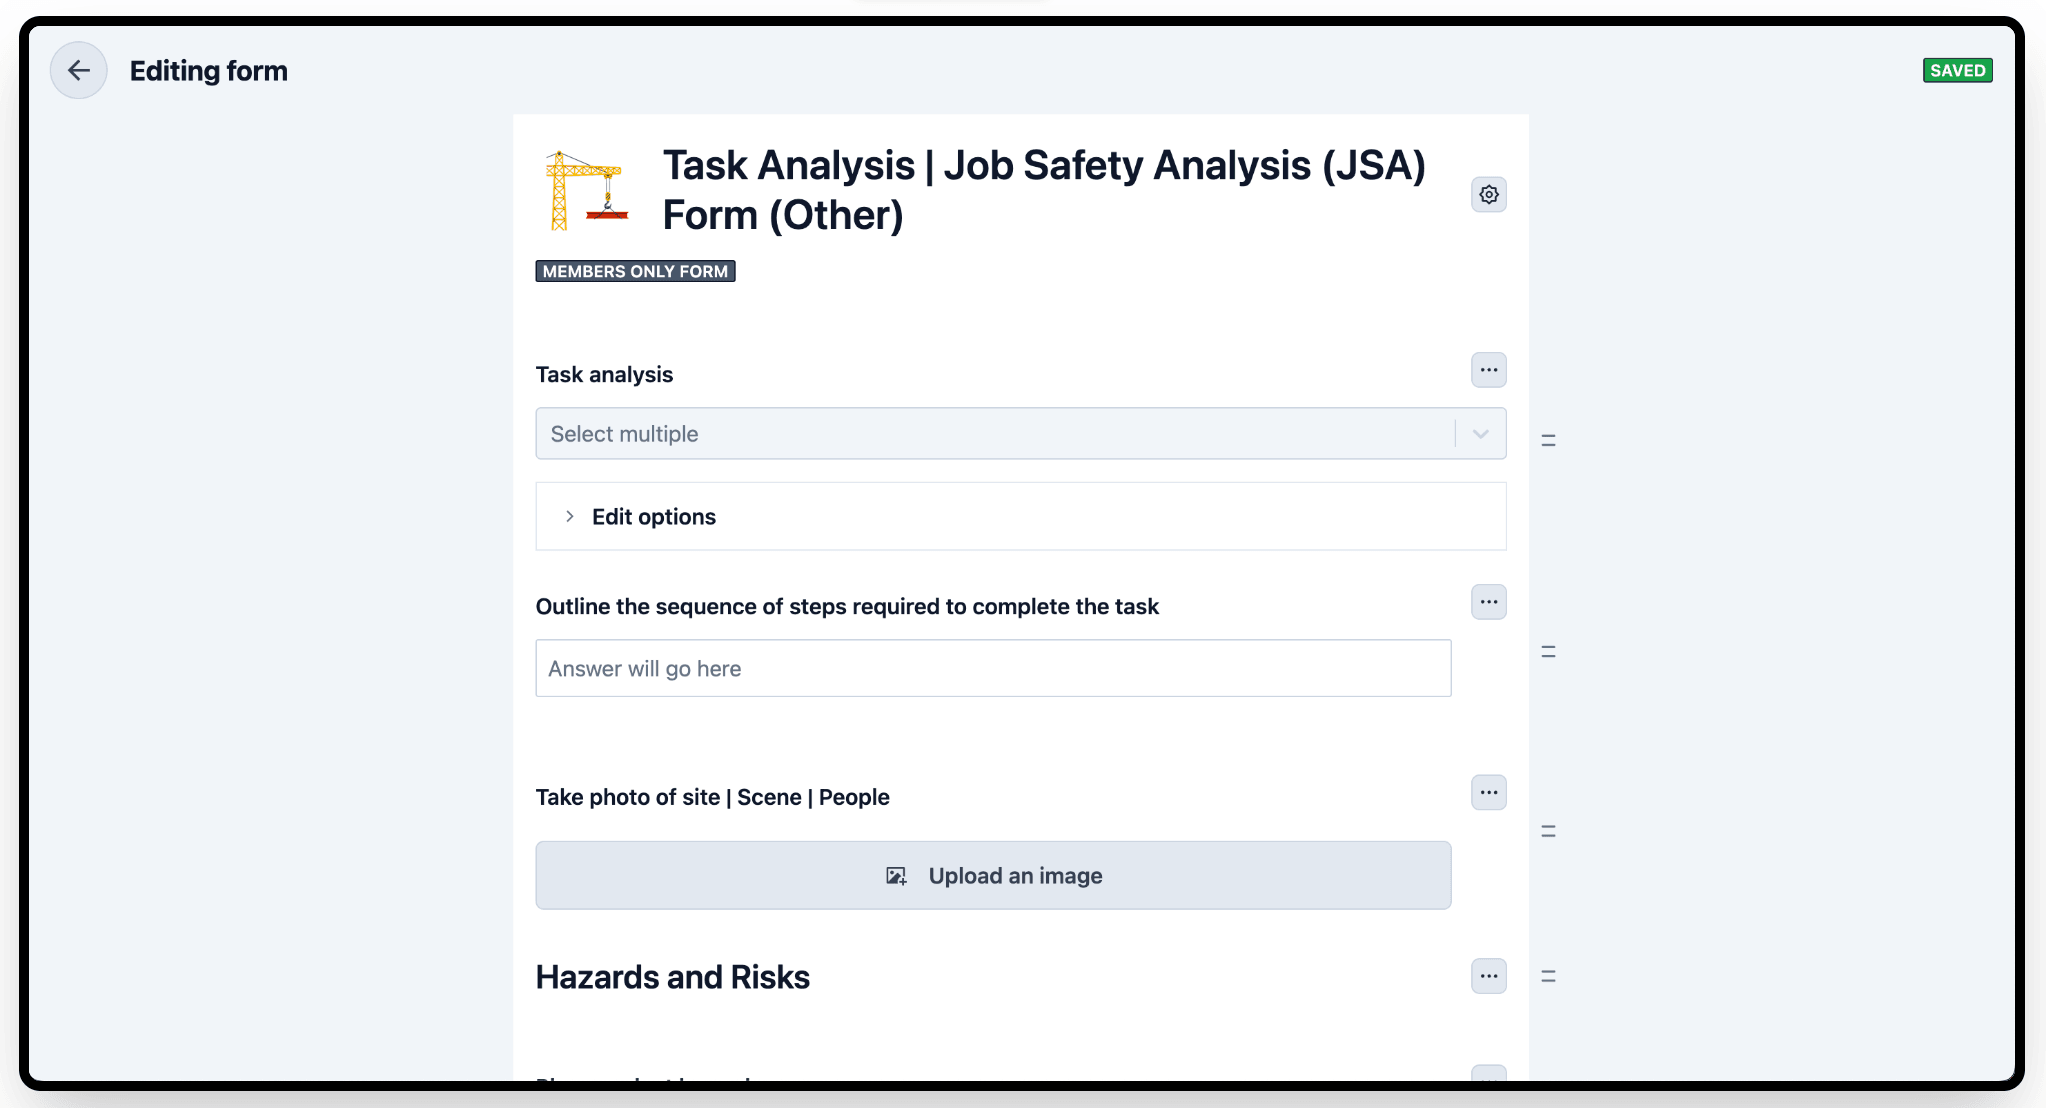Click the Members Only Form badge
This screenshot has width=2046, height=1108.
click(635, 272)
